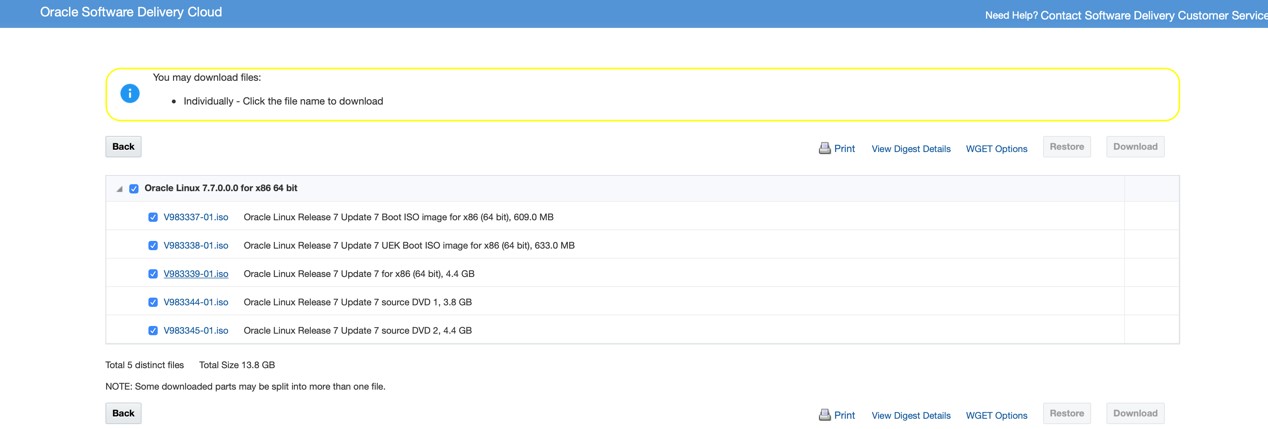Click the bottom Restore button
Image resolution: width=1268 pixels, height=429 pixels.
pos(1067,413)
